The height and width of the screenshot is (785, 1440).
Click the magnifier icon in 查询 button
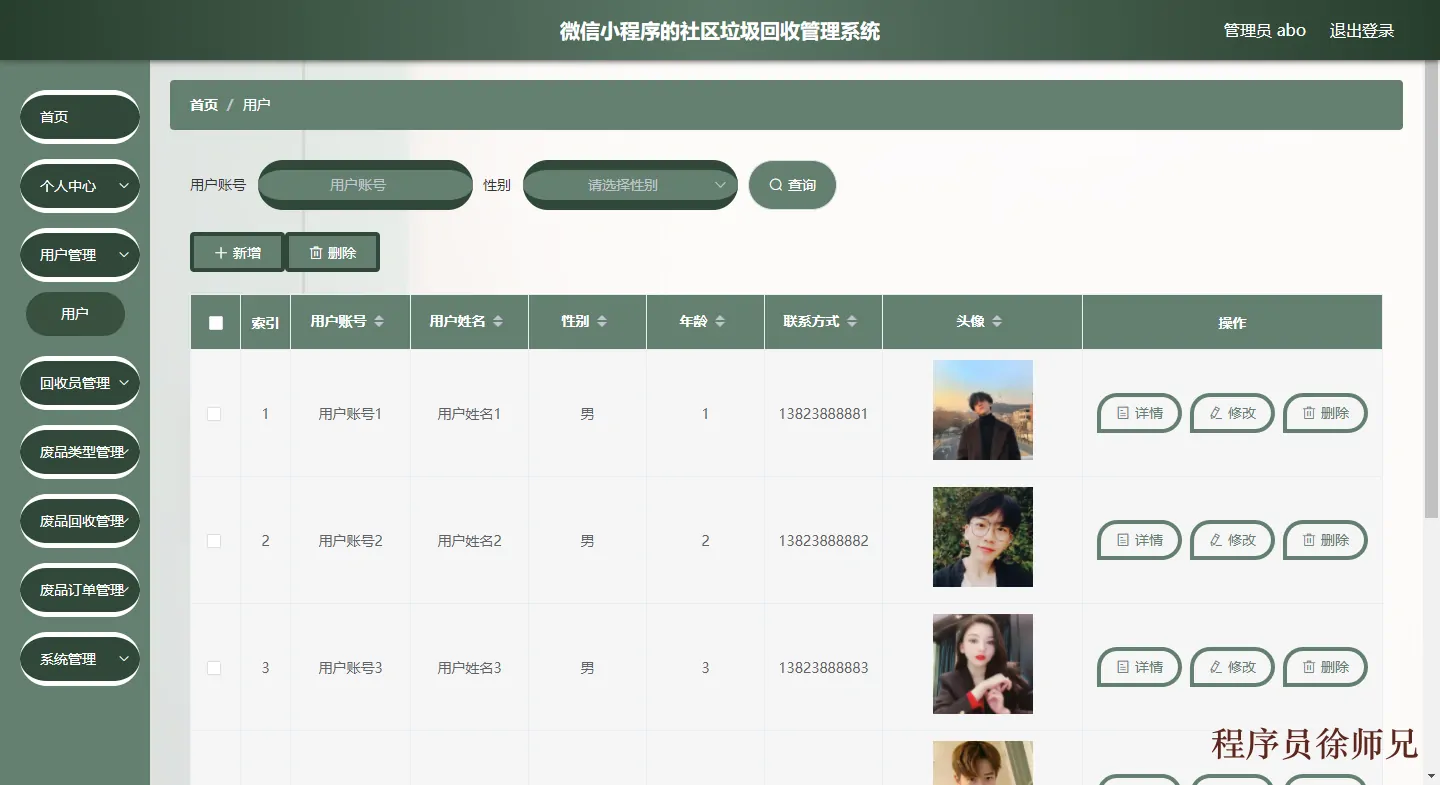(x=775, y=185)
